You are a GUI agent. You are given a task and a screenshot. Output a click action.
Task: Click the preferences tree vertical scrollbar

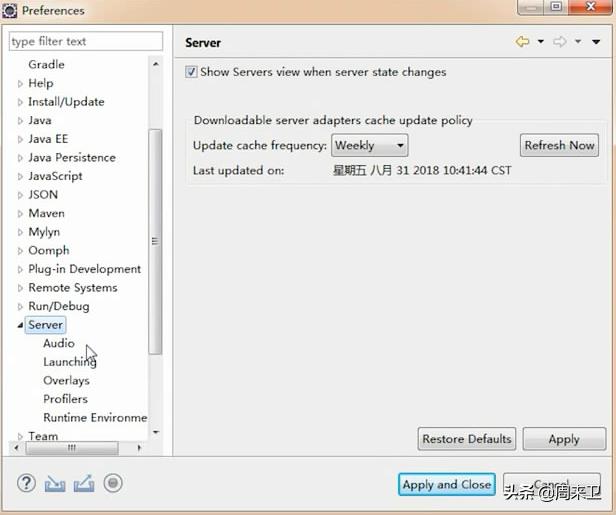point(154,240)
